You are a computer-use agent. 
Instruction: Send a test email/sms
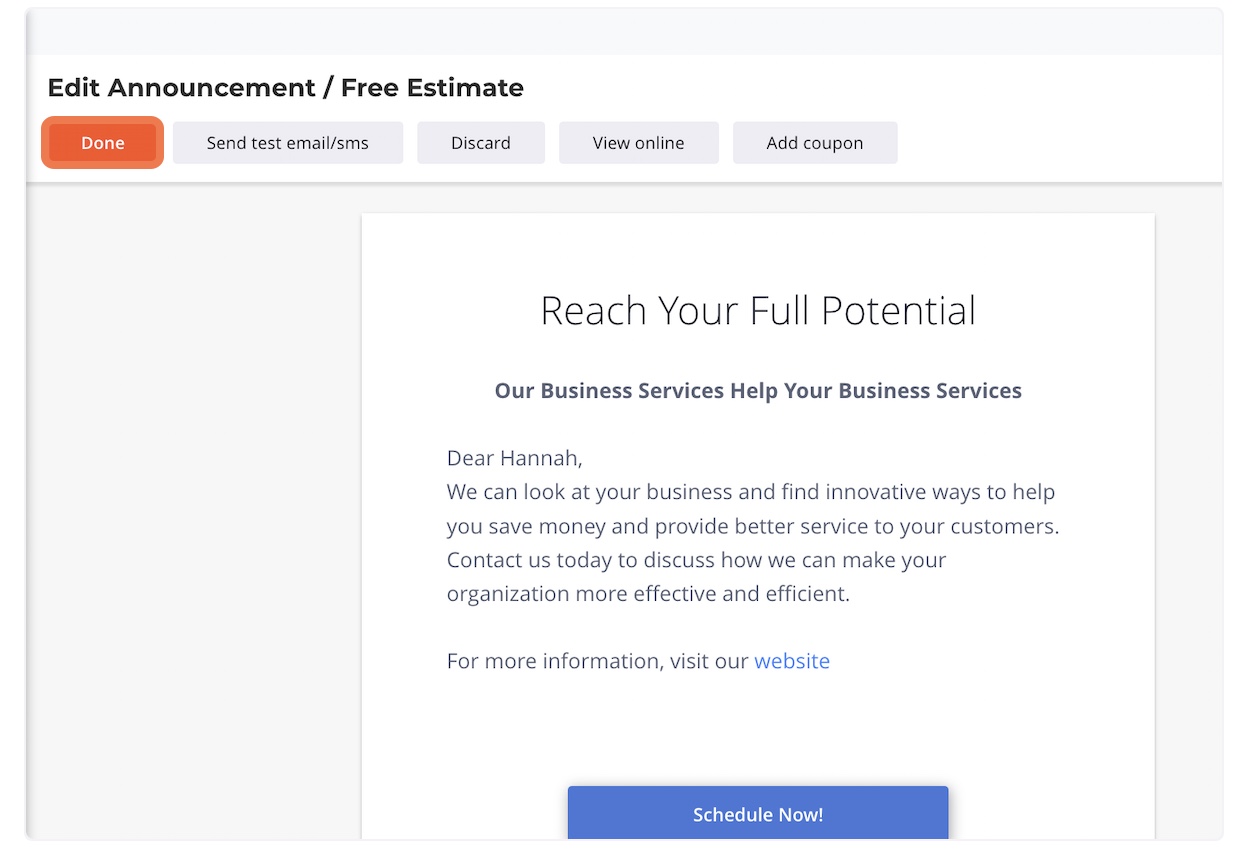(288, 143)
